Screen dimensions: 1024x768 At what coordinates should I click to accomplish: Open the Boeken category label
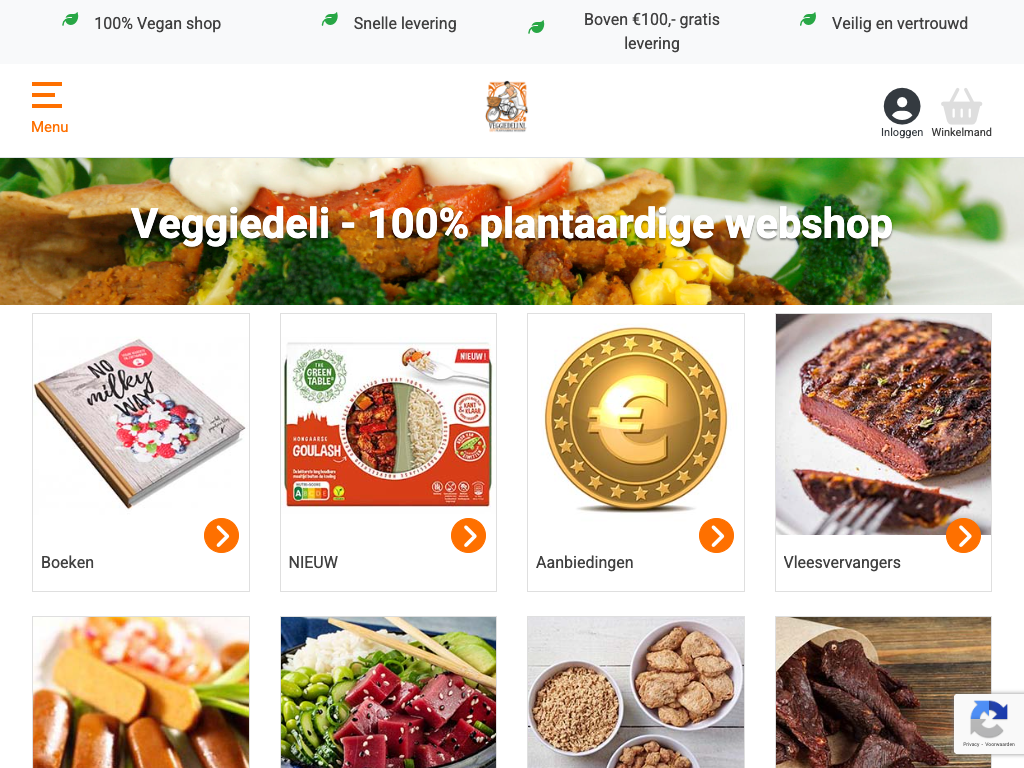(x=67, y=562)
